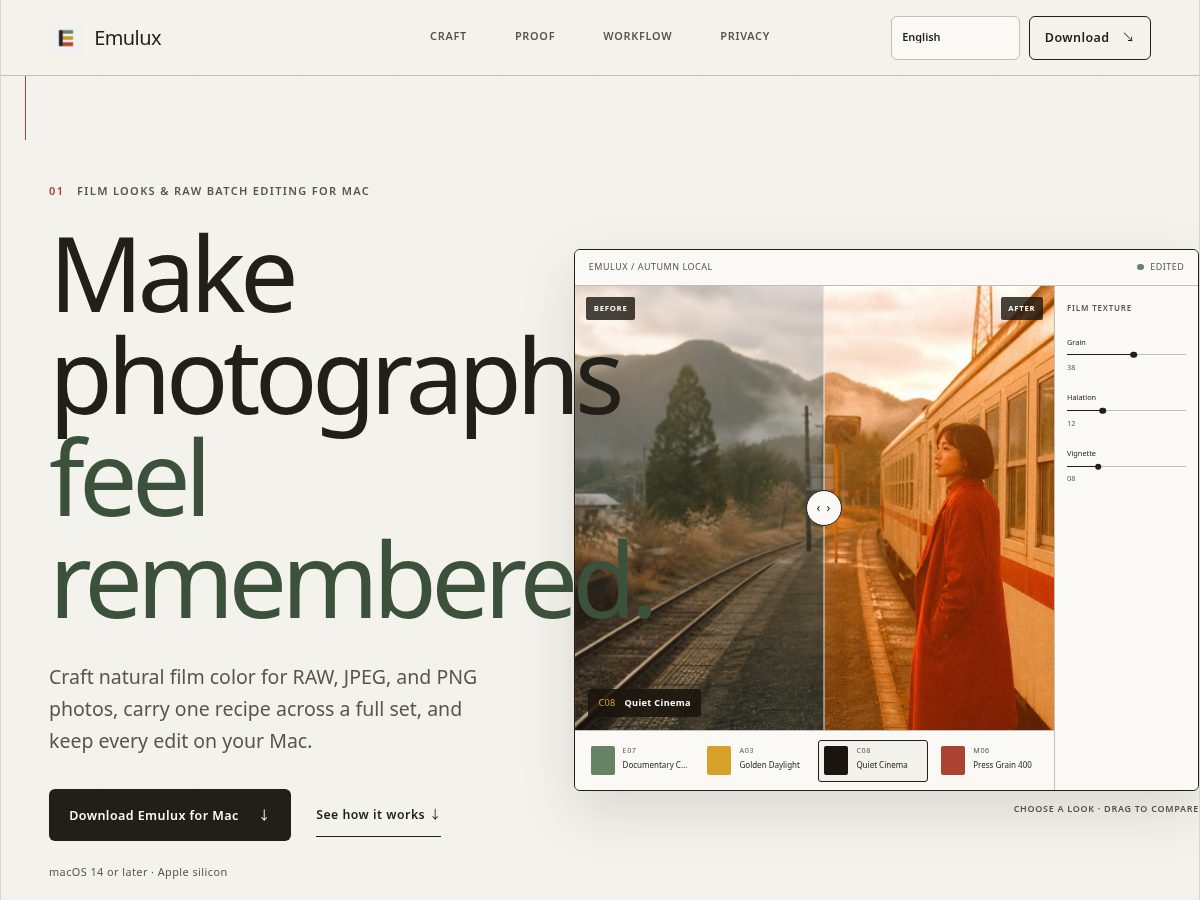Click the EMULUX / AUTUMN LOCAL title
This screenshot has height=900, width=1200.
[x=650, y=267]
